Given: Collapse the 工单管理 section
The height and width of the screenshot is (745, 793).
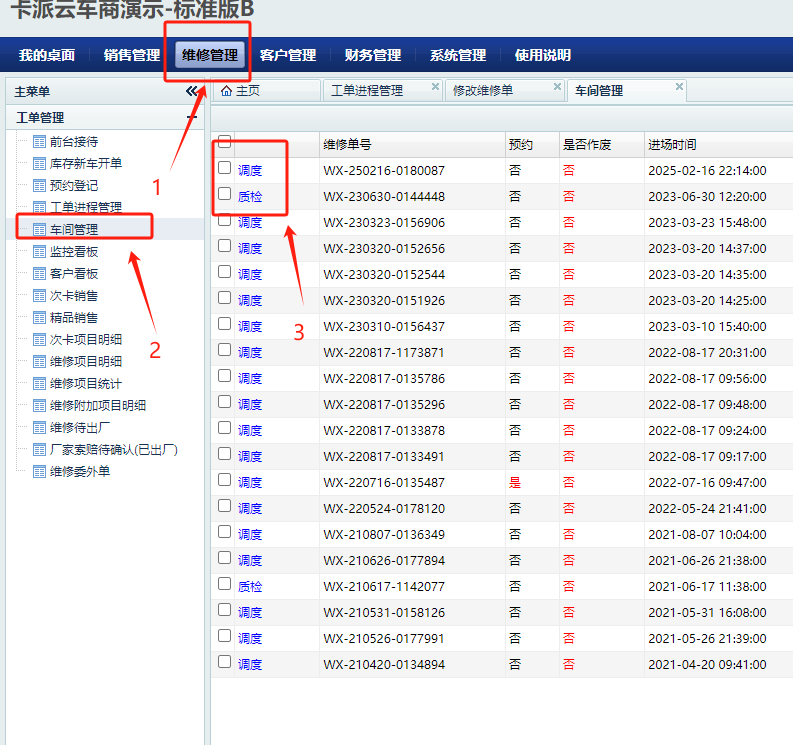Looking at the screenshot, I should click(x=192, y=118).
